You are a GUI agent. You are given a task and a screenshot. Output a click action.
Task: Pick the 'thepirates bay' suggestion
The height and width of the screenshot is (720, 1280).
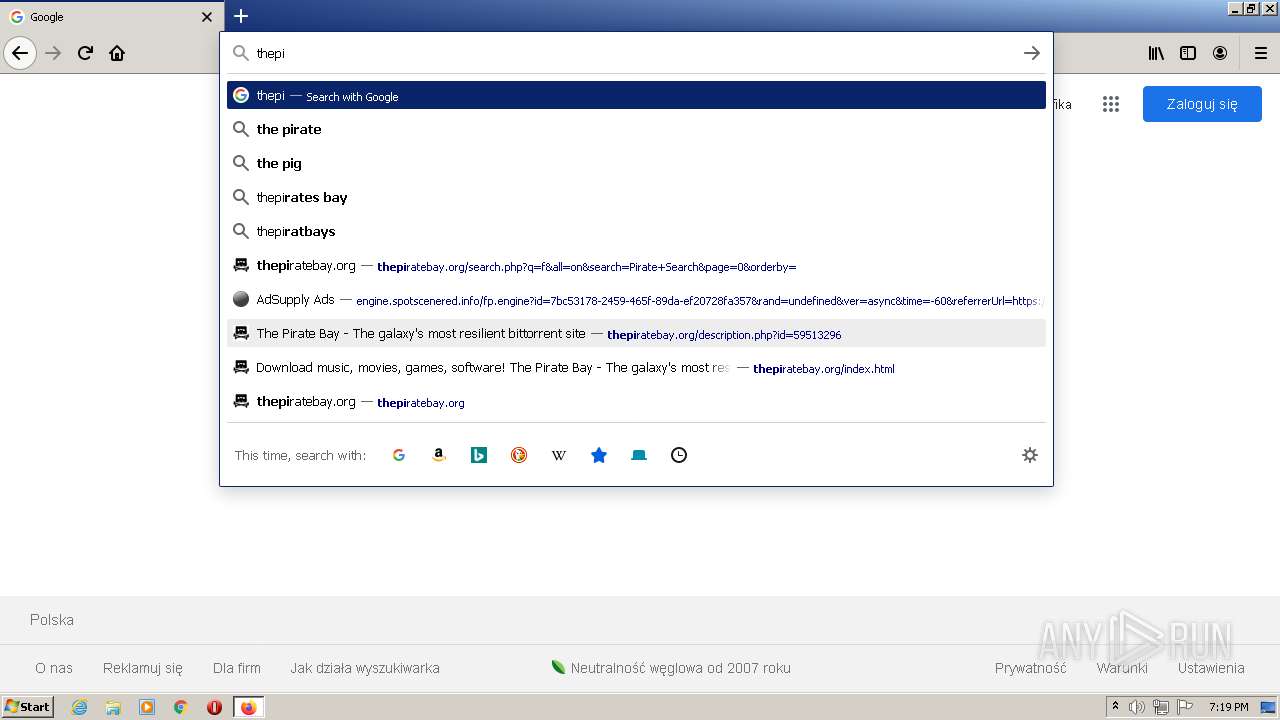(x=636, y=197)
